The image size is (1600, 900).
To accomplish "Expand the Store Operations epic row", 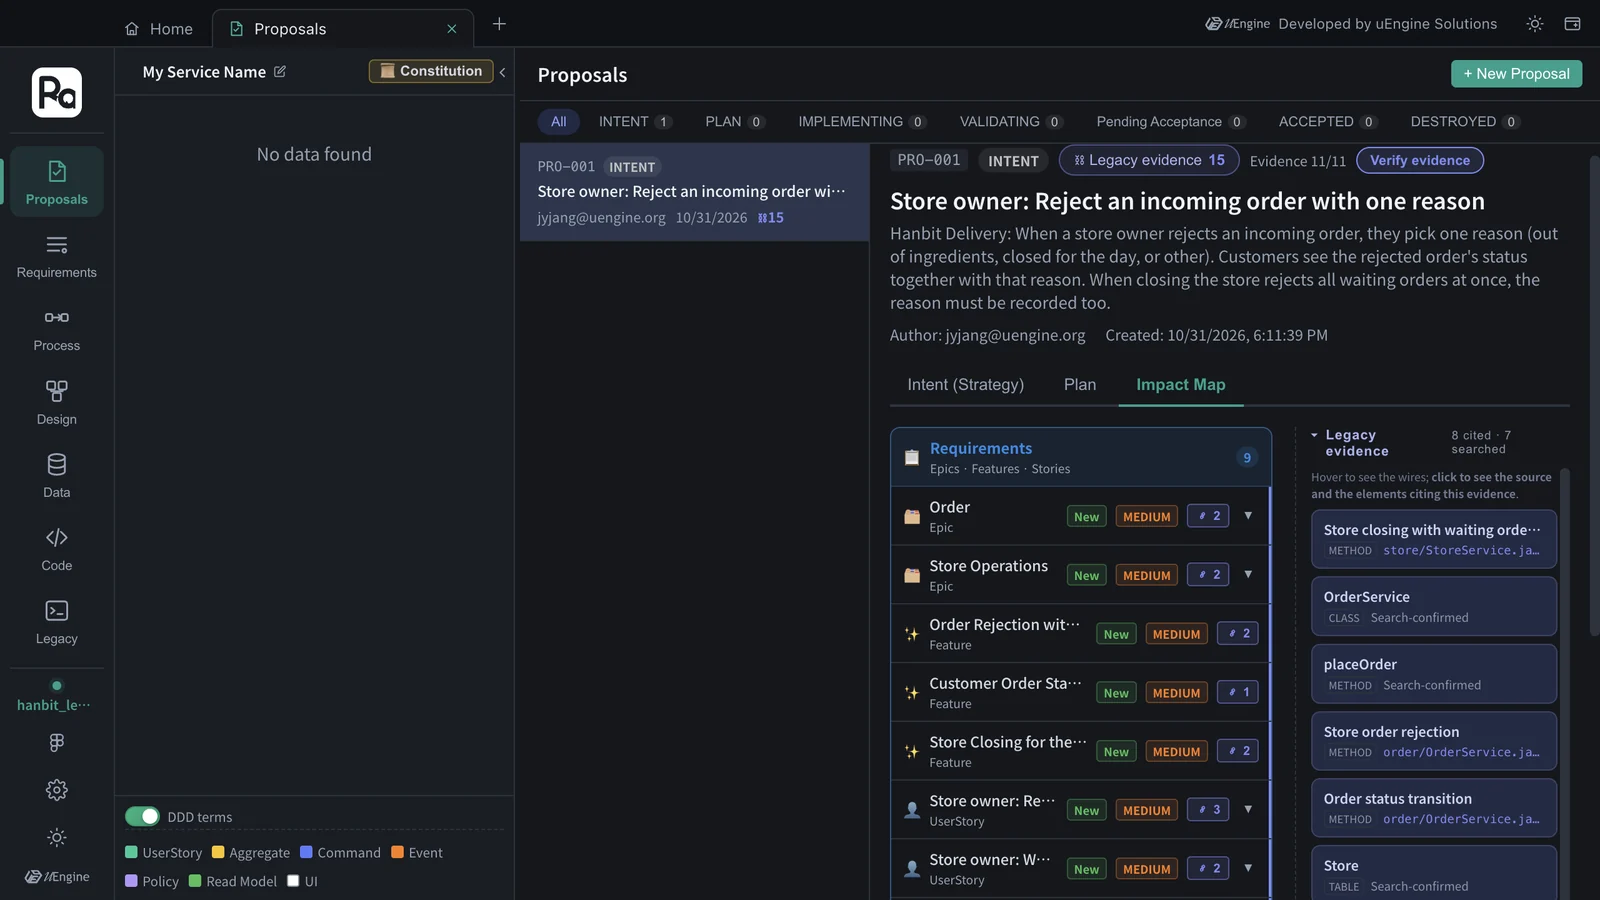I will 1248,575.
